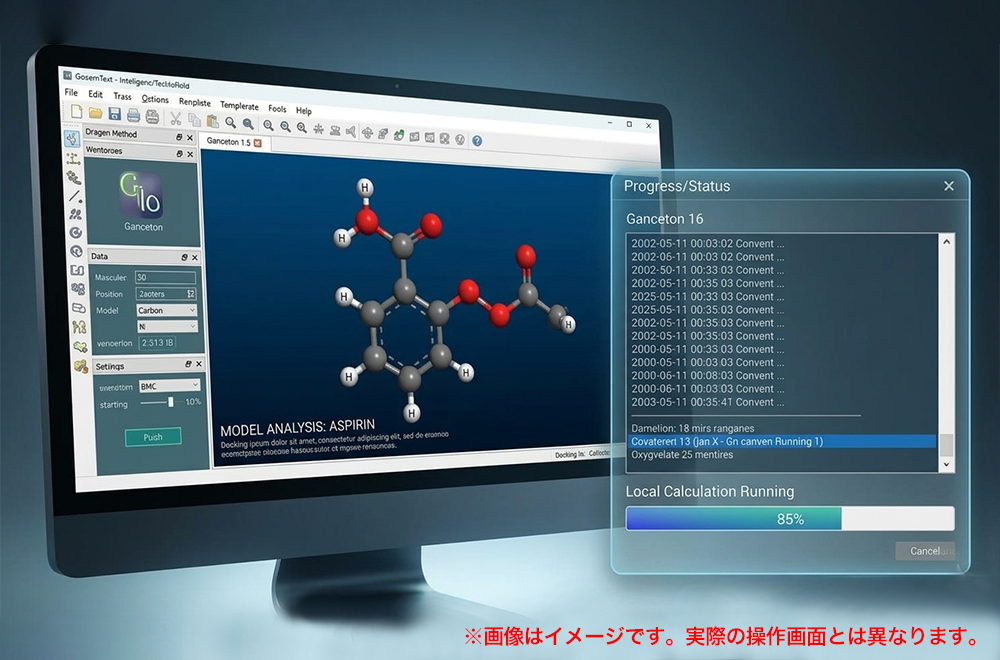This screenshot has width=1000, height=660.
Task: Open the Fools menu
Action: 277,109
